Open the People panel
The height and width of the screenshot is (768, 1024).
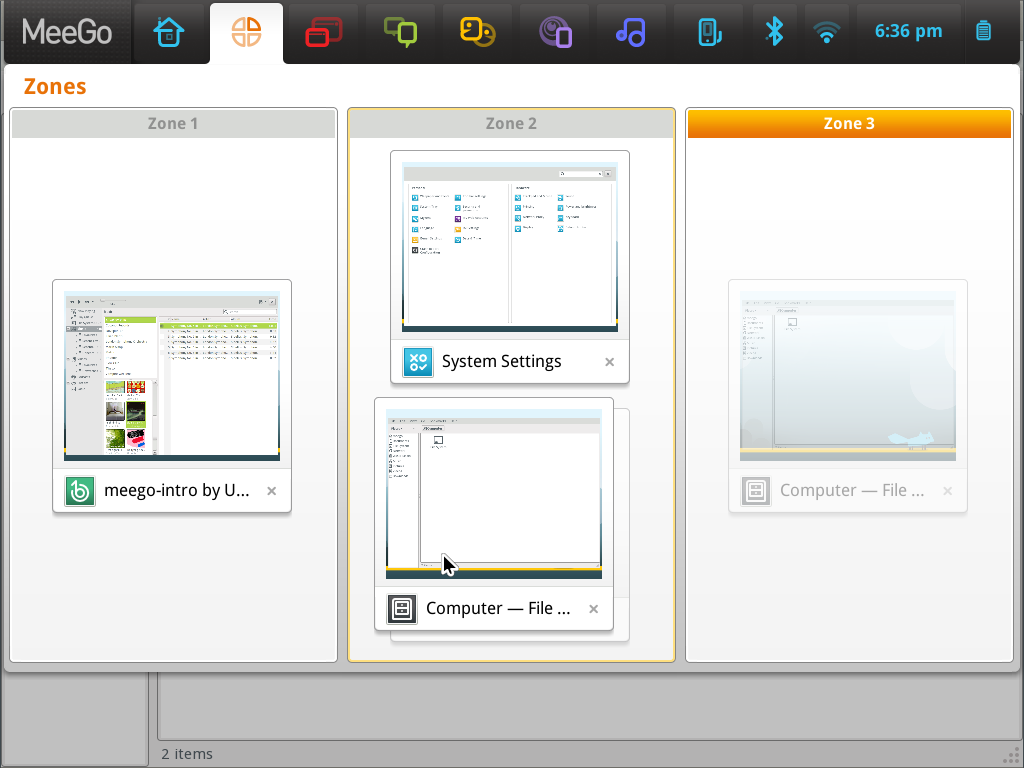[x=477, y=31]
